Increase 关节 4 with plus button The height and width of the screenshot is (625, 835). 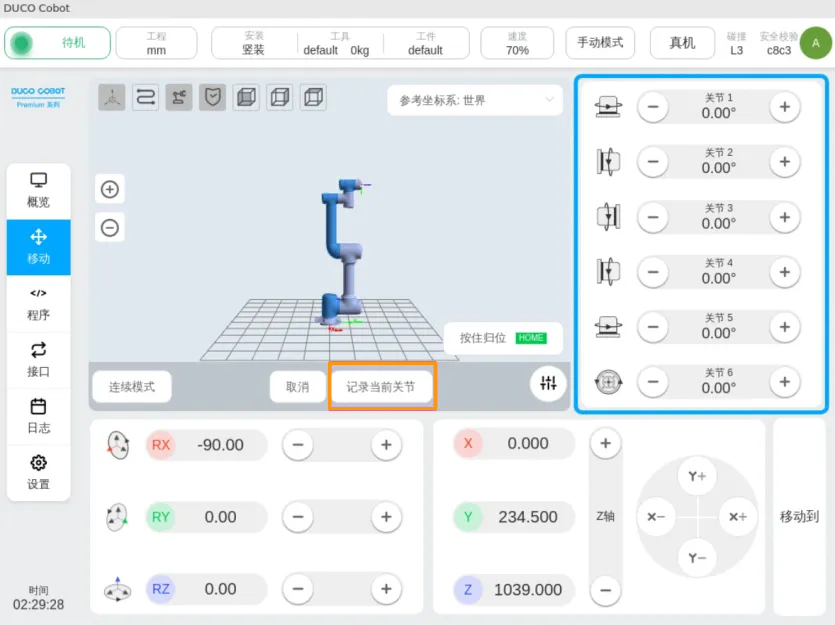[784, 272]
